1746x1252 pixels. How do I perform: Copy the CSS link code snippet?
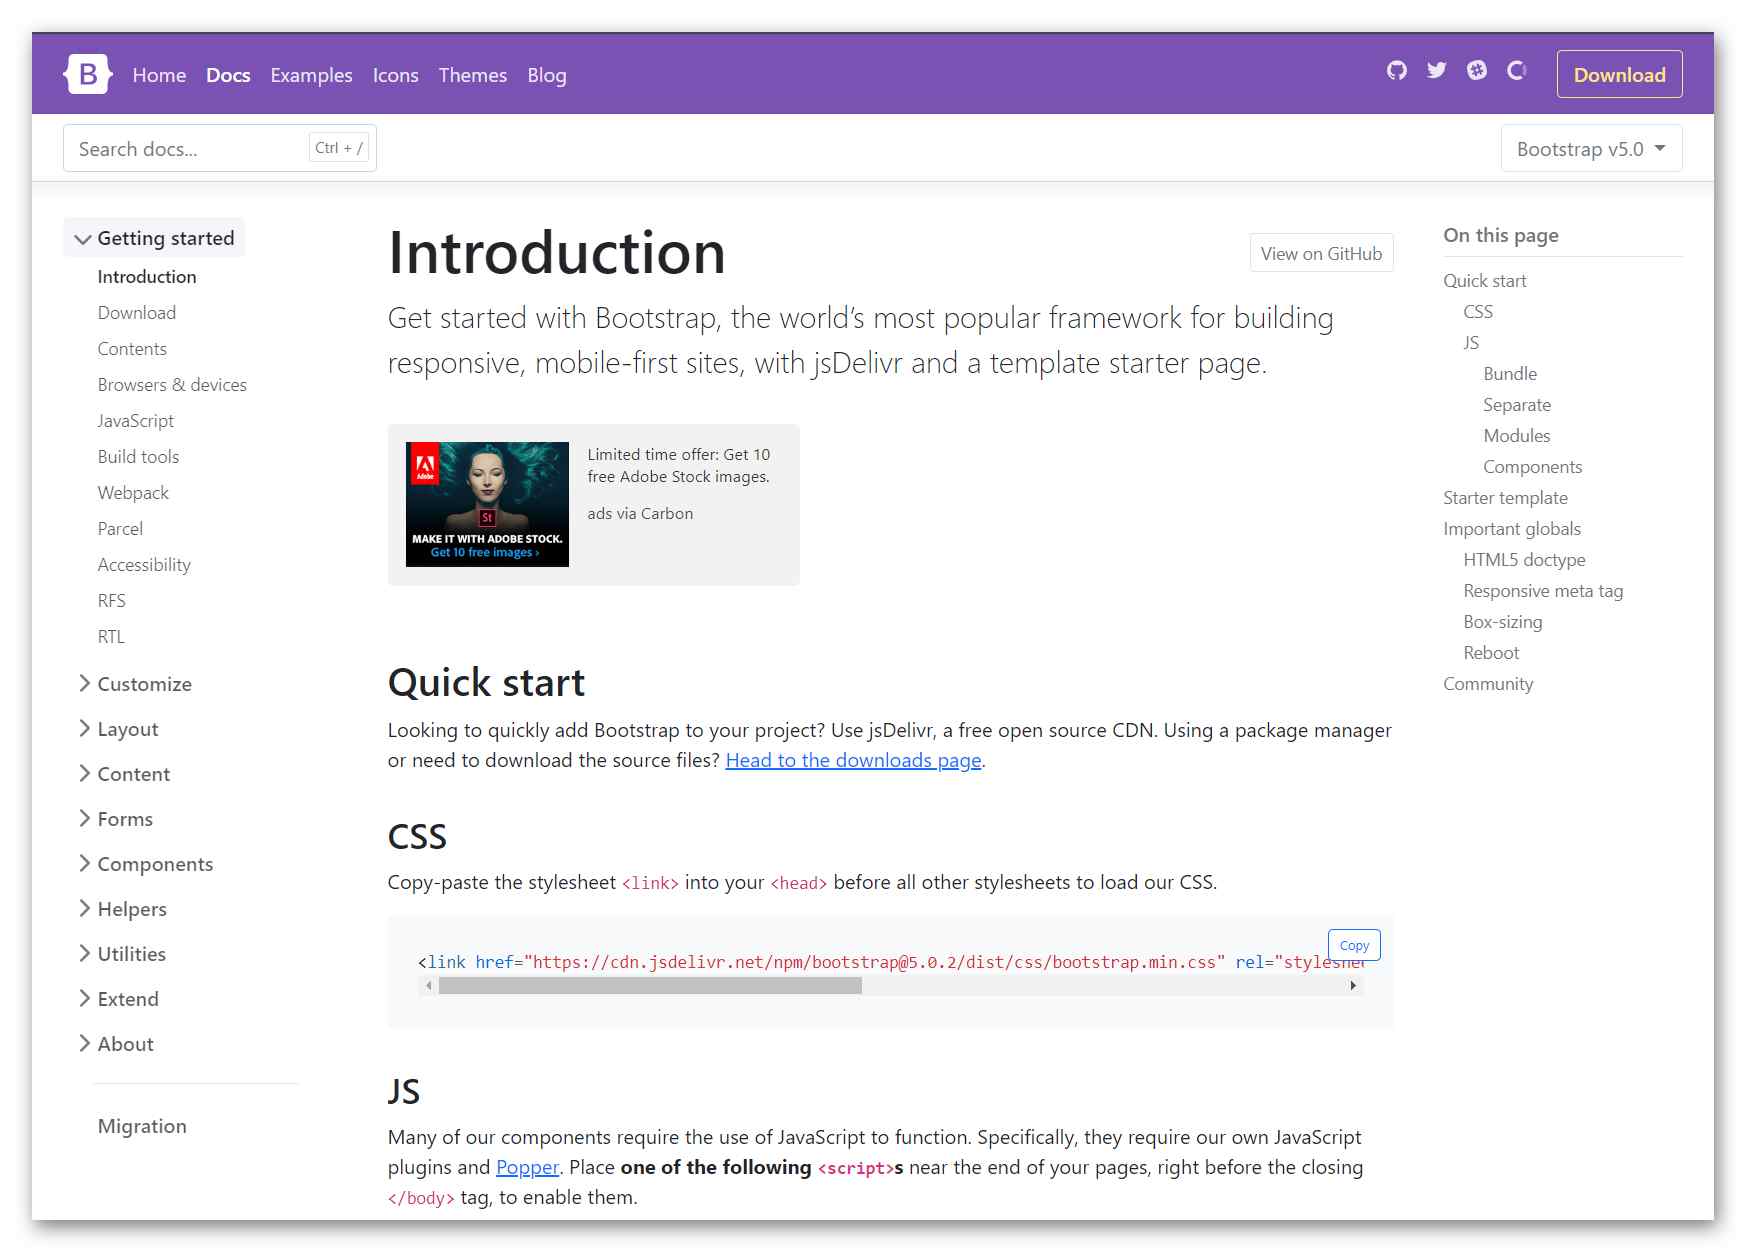[x=1354, y=945]
